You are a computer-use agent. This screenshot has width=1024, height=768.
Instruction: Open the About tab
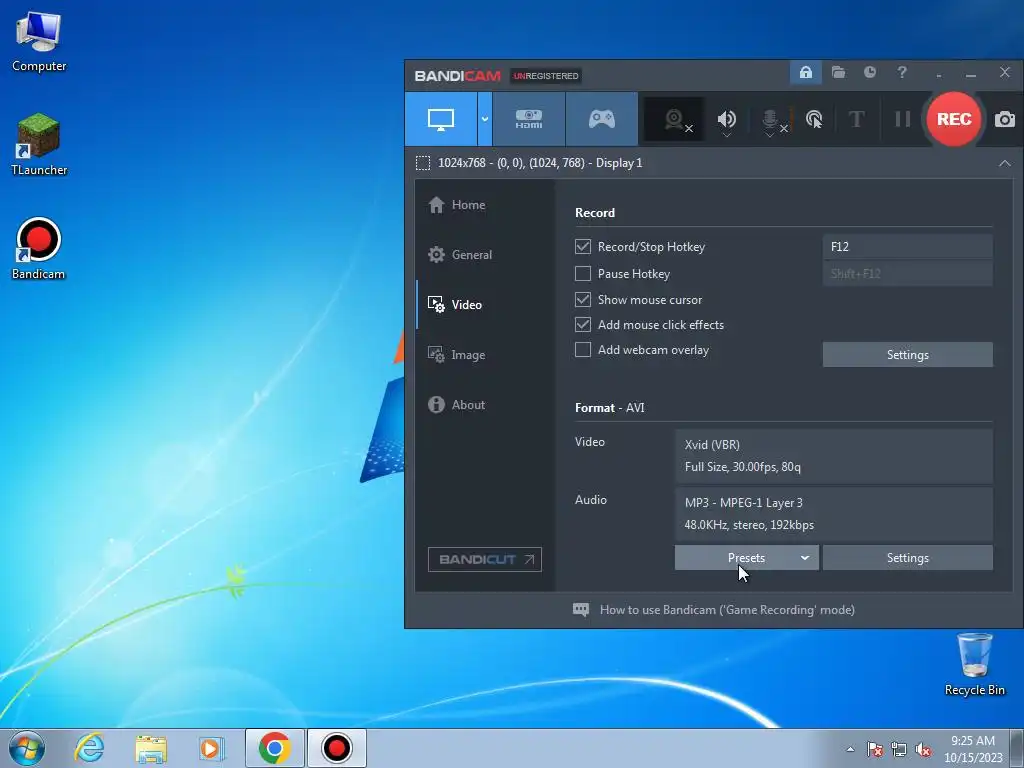(484, 405)
